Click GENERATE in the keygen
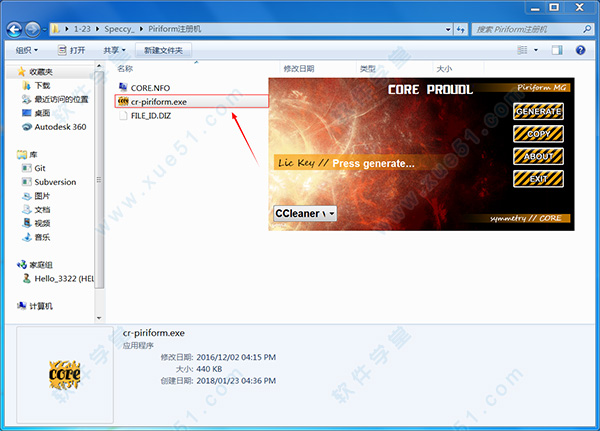 click(538, 112)
